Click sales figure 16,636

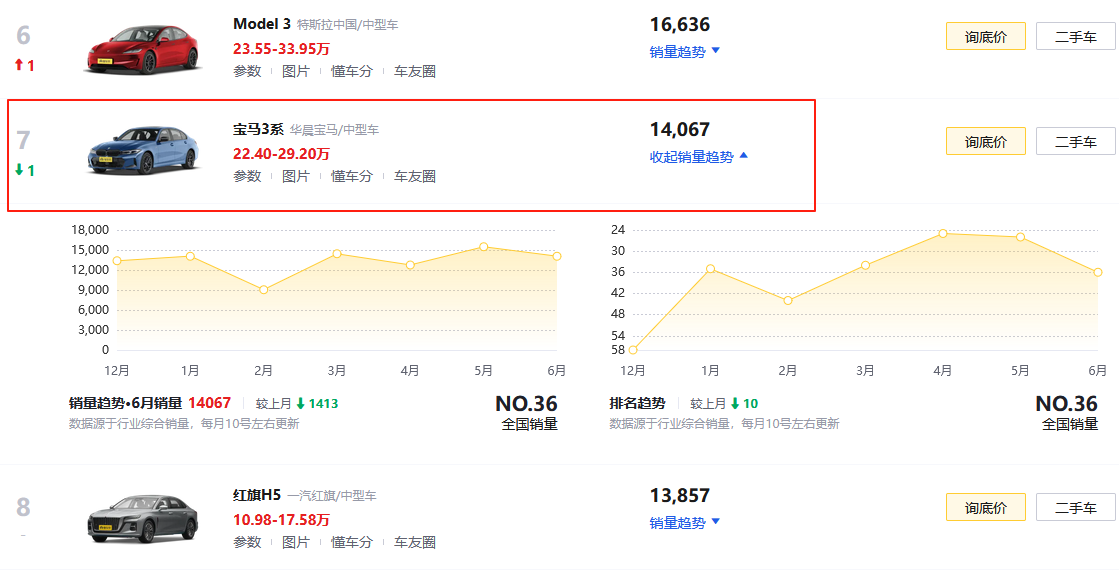click(x=679, y=25)
